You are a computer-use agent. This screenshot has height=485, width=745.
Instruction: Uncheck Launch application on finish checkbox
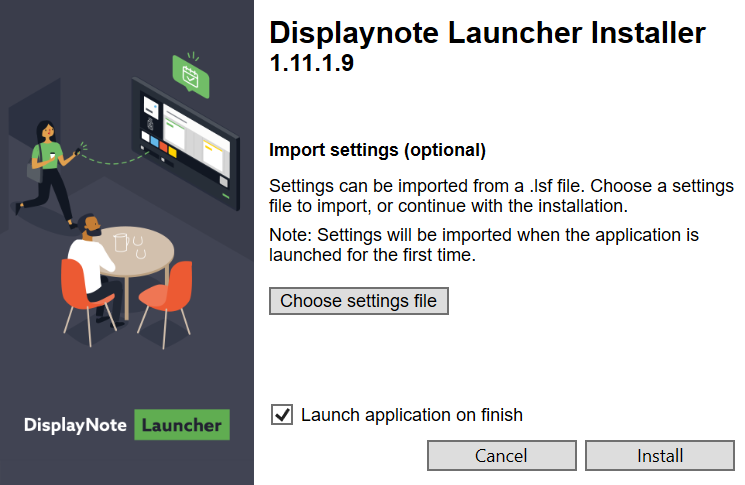282,415
